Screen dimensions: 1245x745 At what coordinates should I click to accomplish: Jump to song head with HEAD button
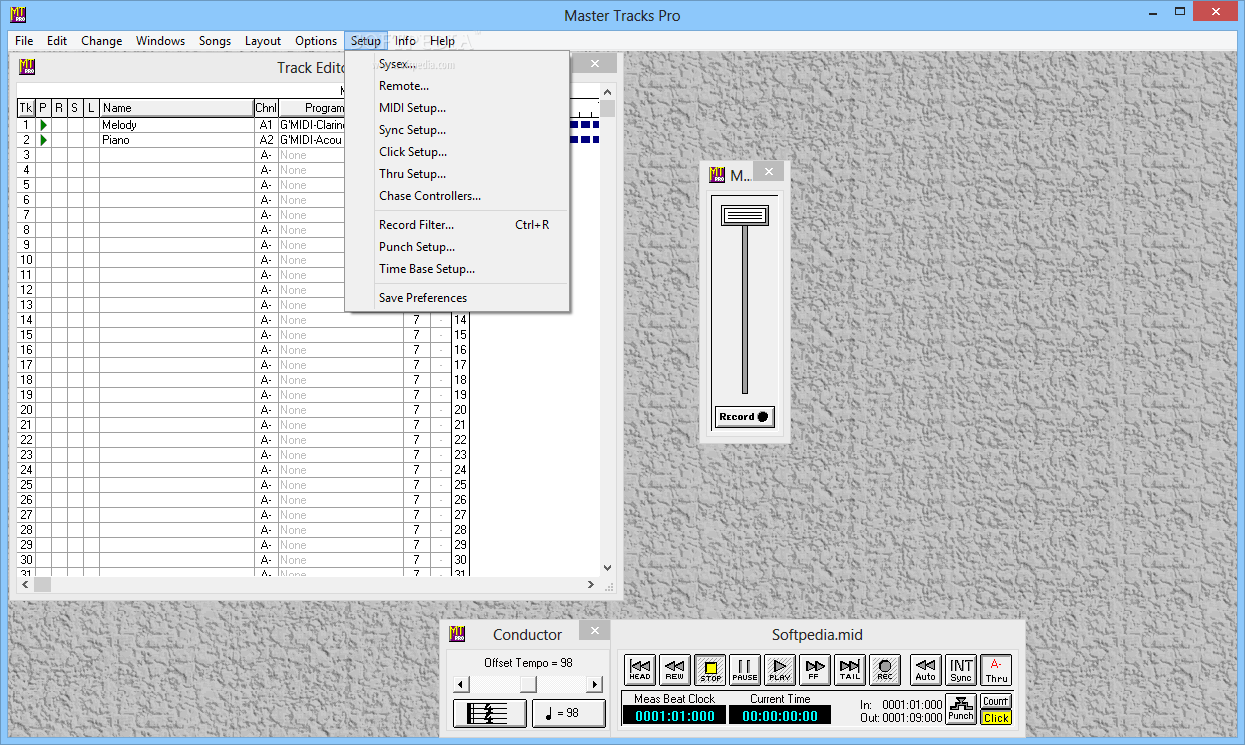tap(640, 669)
